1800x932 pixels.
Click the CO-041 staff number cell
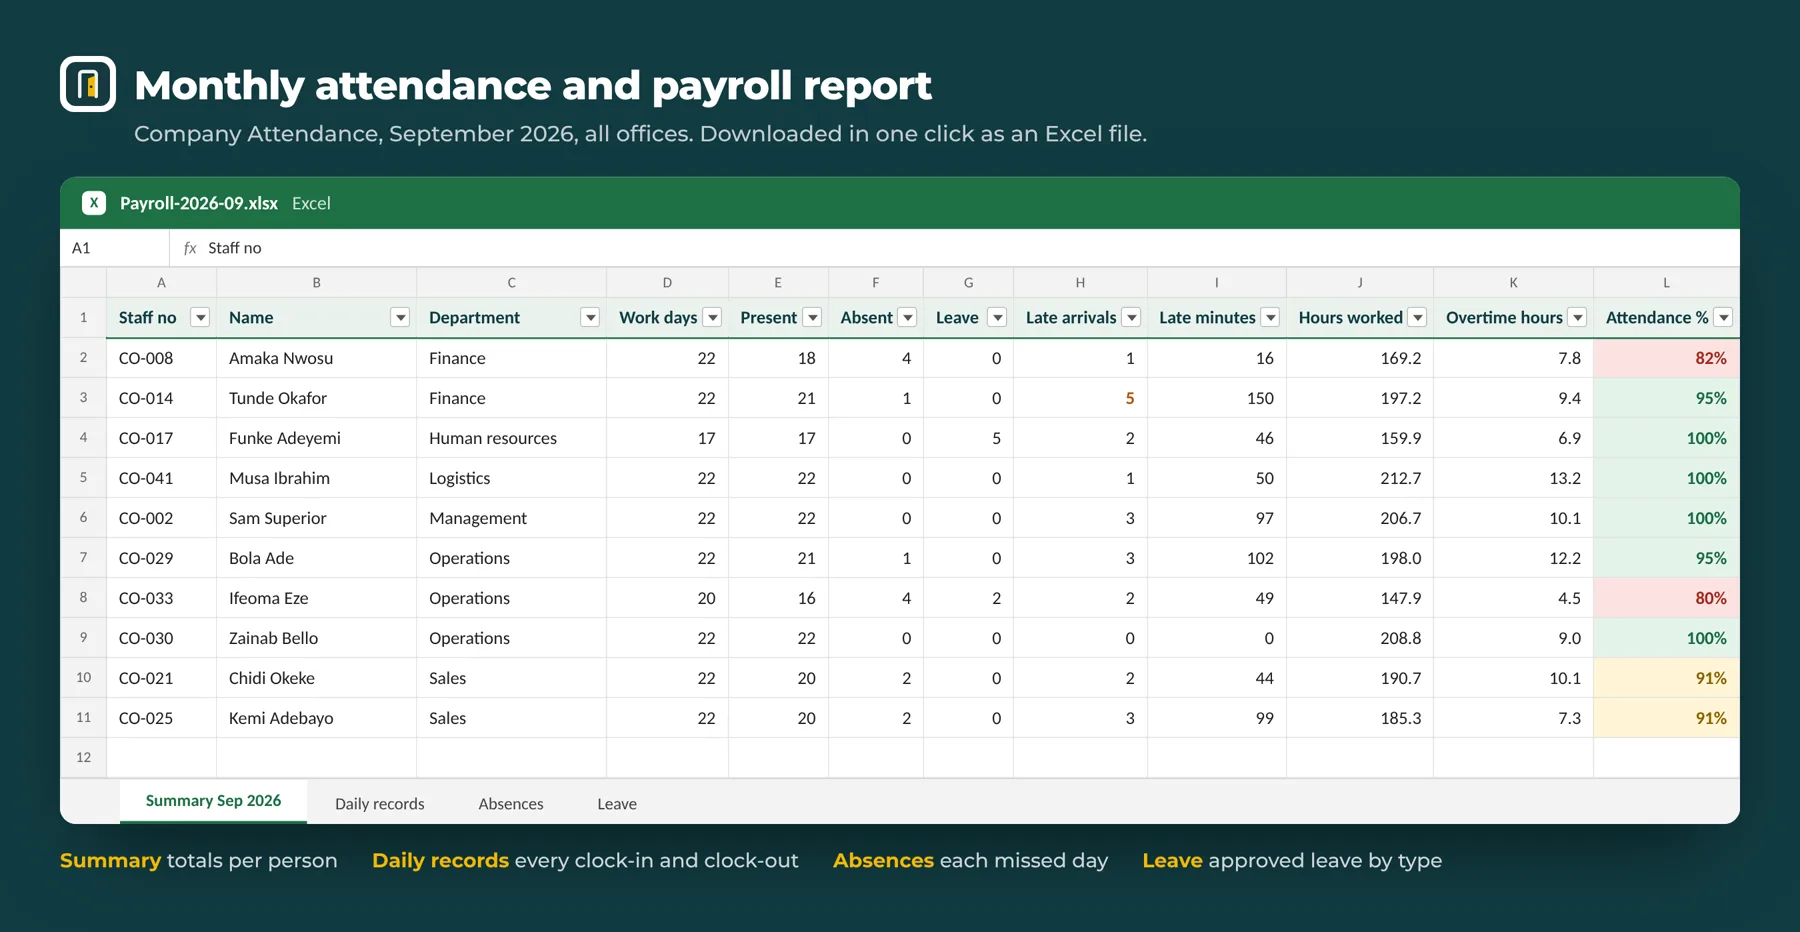pos(161,478)
